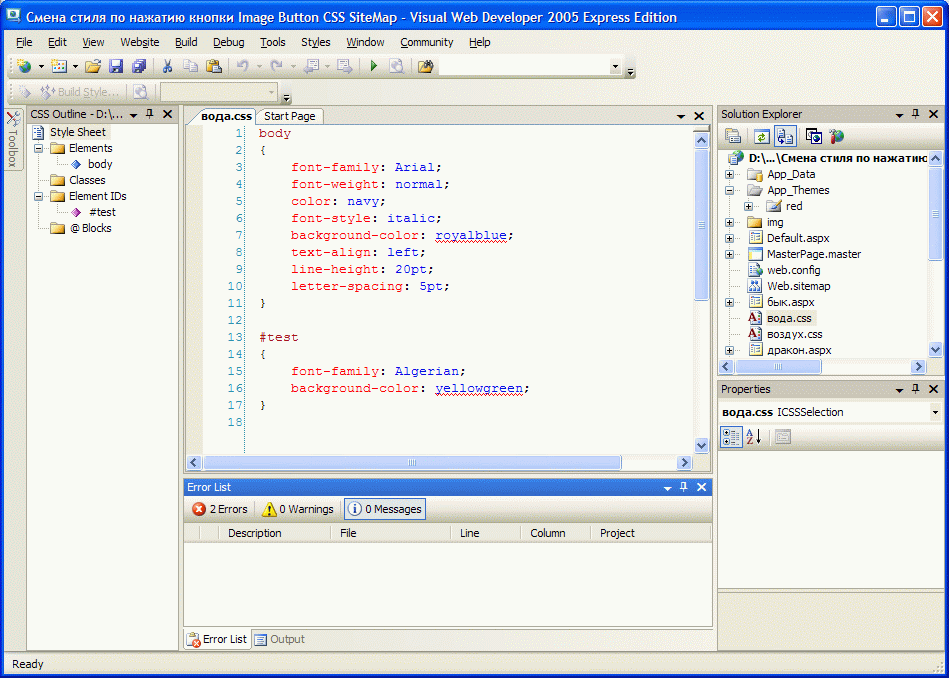Screen dimensions: 949x678
Task: Click the Description column header
Action: point(275,533)
